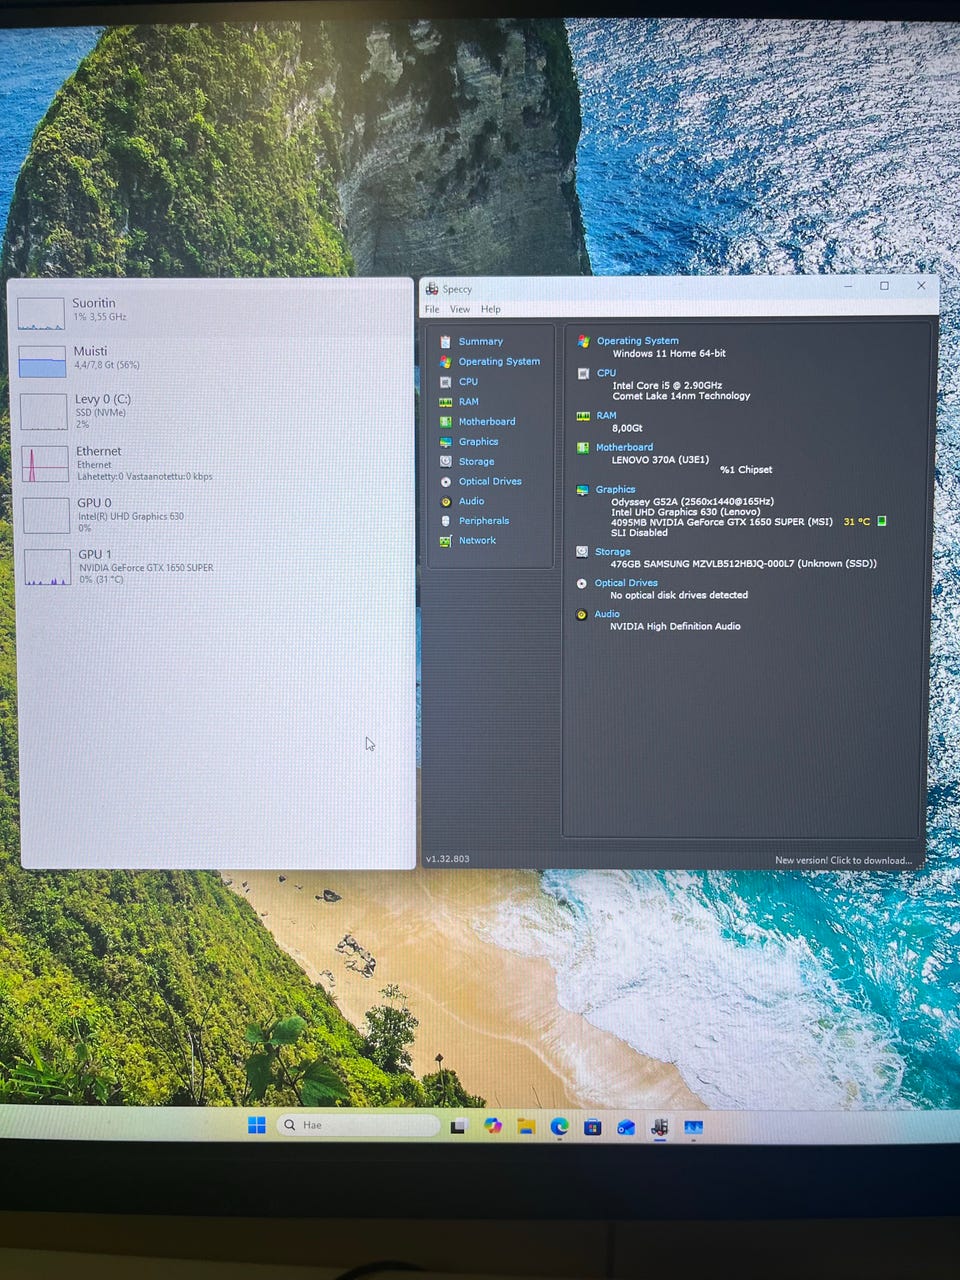
Task: Click 'Intel Core i5 @ 2.90GHz' text
Action: click(x=667, y=385)
